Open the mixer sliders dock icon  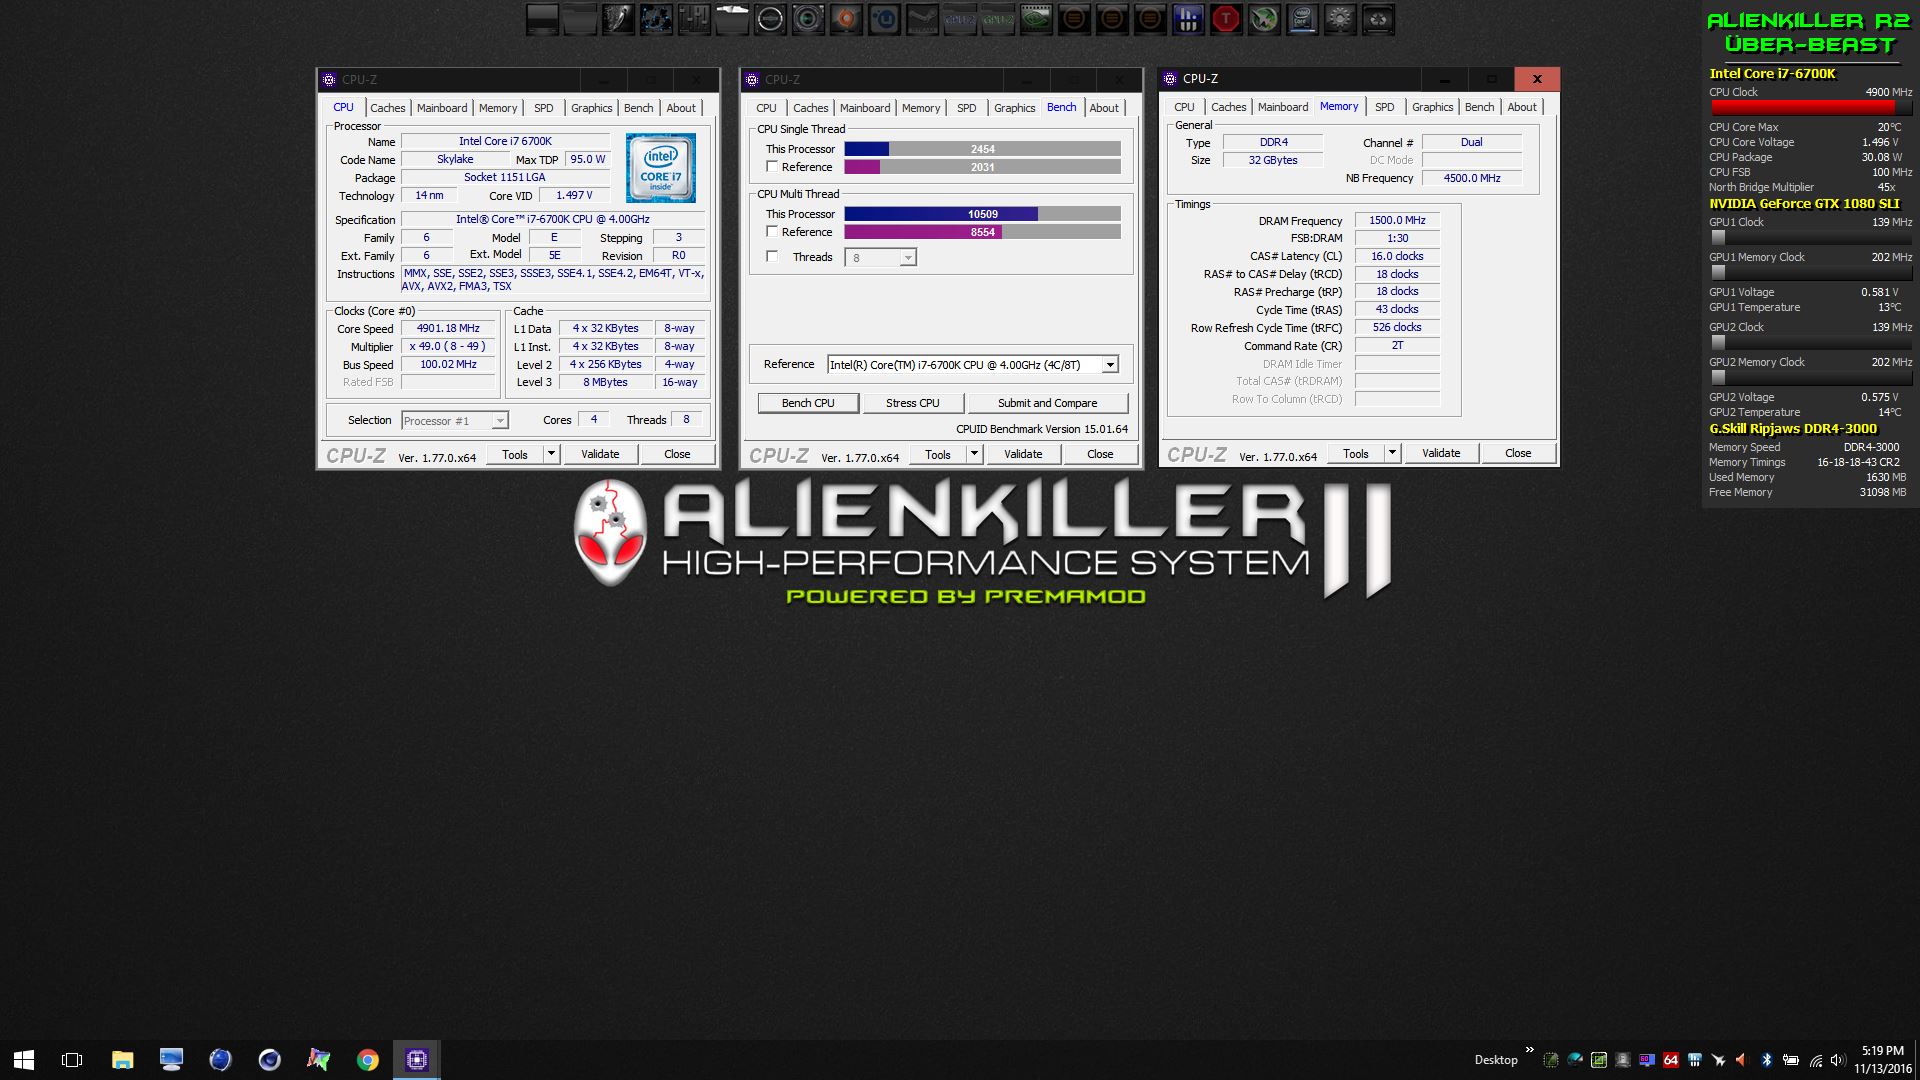pos(694,19)
